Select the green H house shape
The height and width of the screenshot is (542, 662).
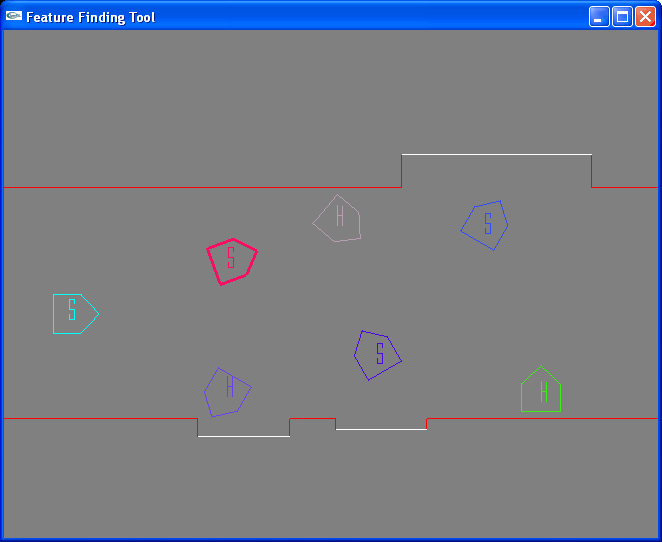point(541,389)
